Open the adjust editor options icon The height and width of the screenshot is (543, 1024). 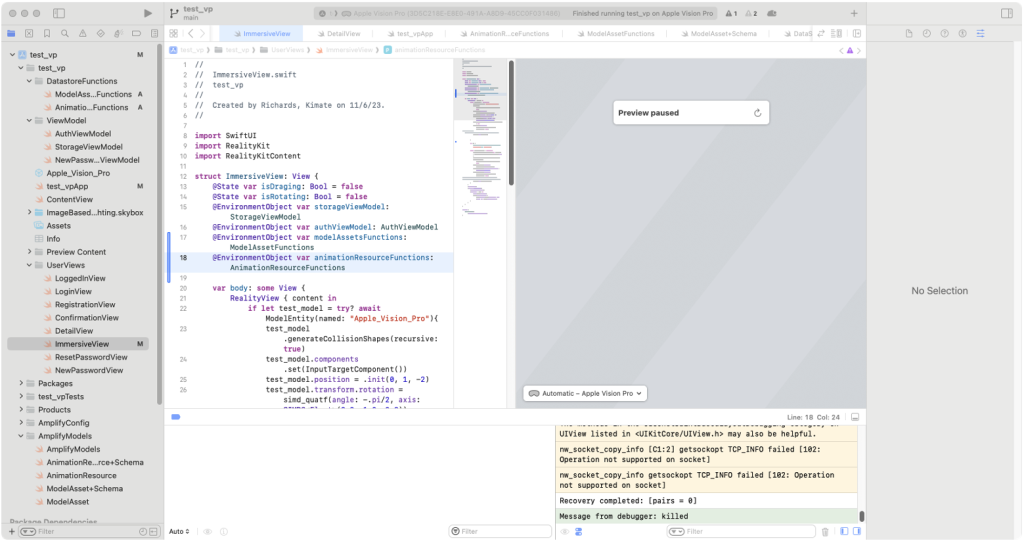837,33
